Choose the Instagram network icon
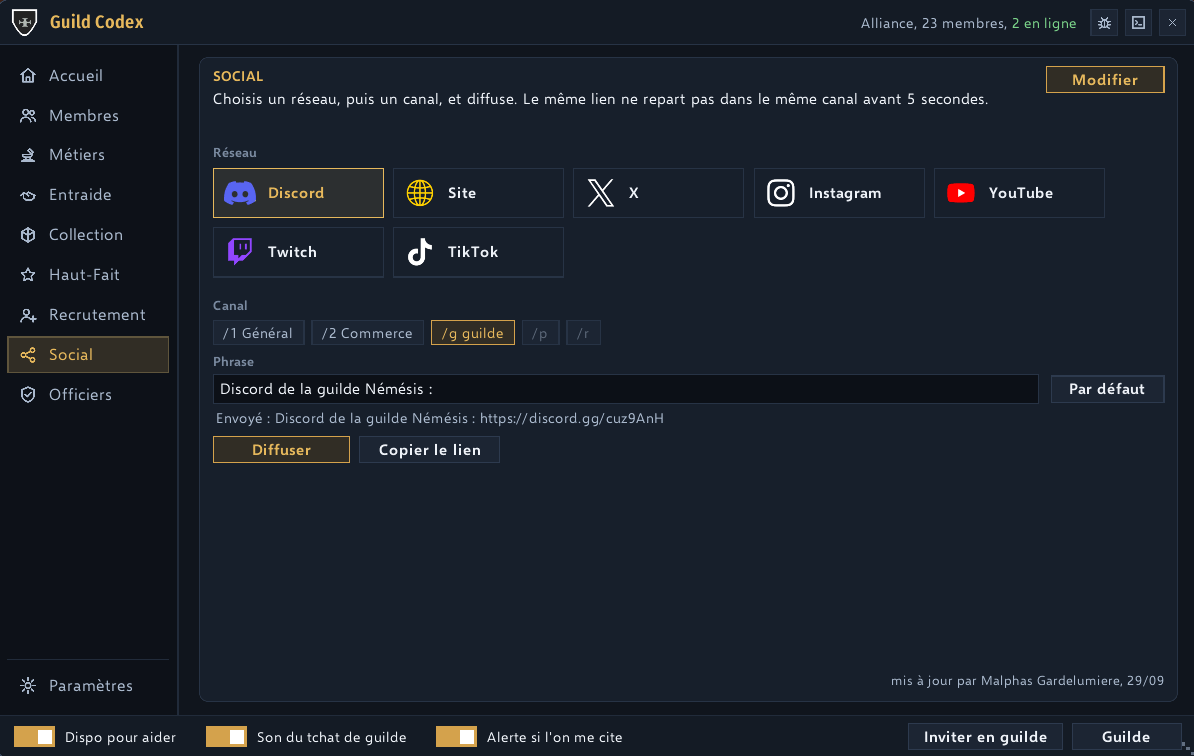 [781, 193]
